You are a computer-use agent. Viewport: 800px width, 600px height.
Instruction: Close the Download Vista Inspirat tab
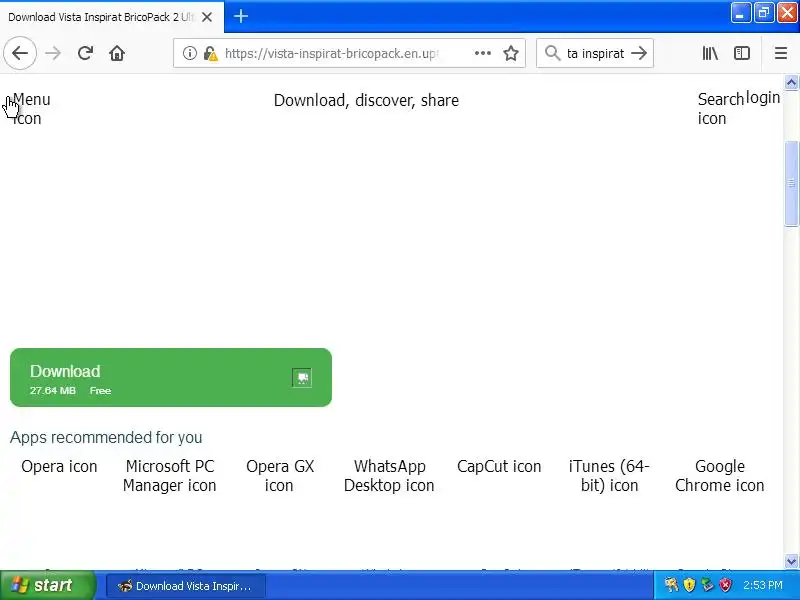[207, 17]
